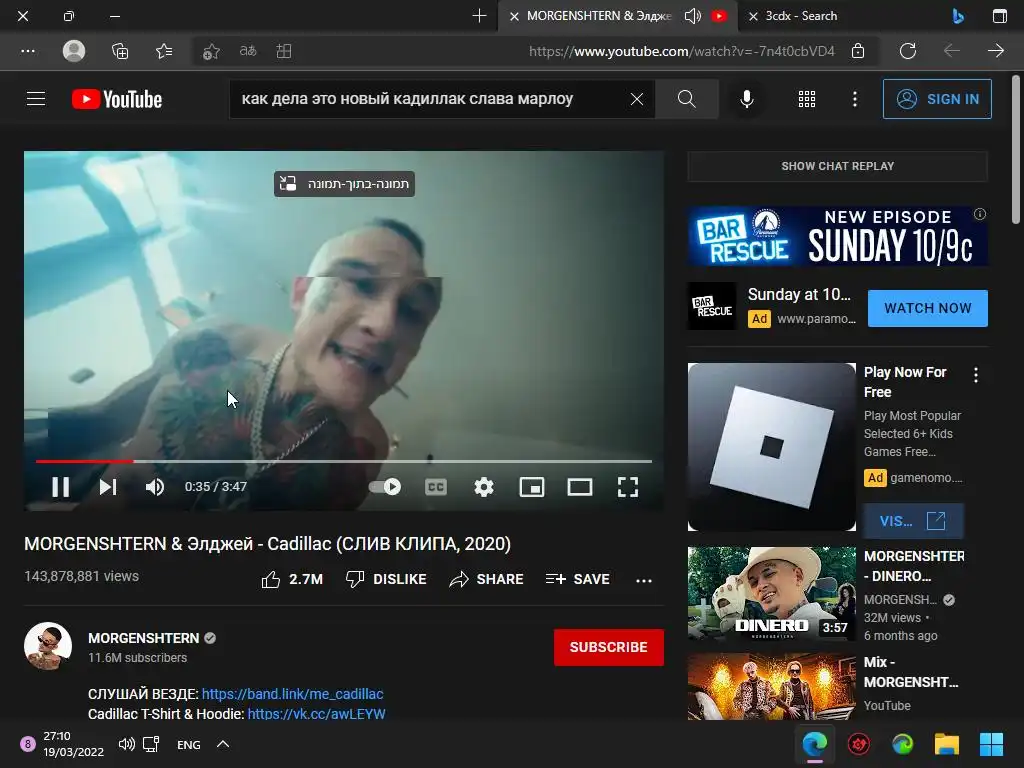Click the DISLIKE button

coord(386,579)
